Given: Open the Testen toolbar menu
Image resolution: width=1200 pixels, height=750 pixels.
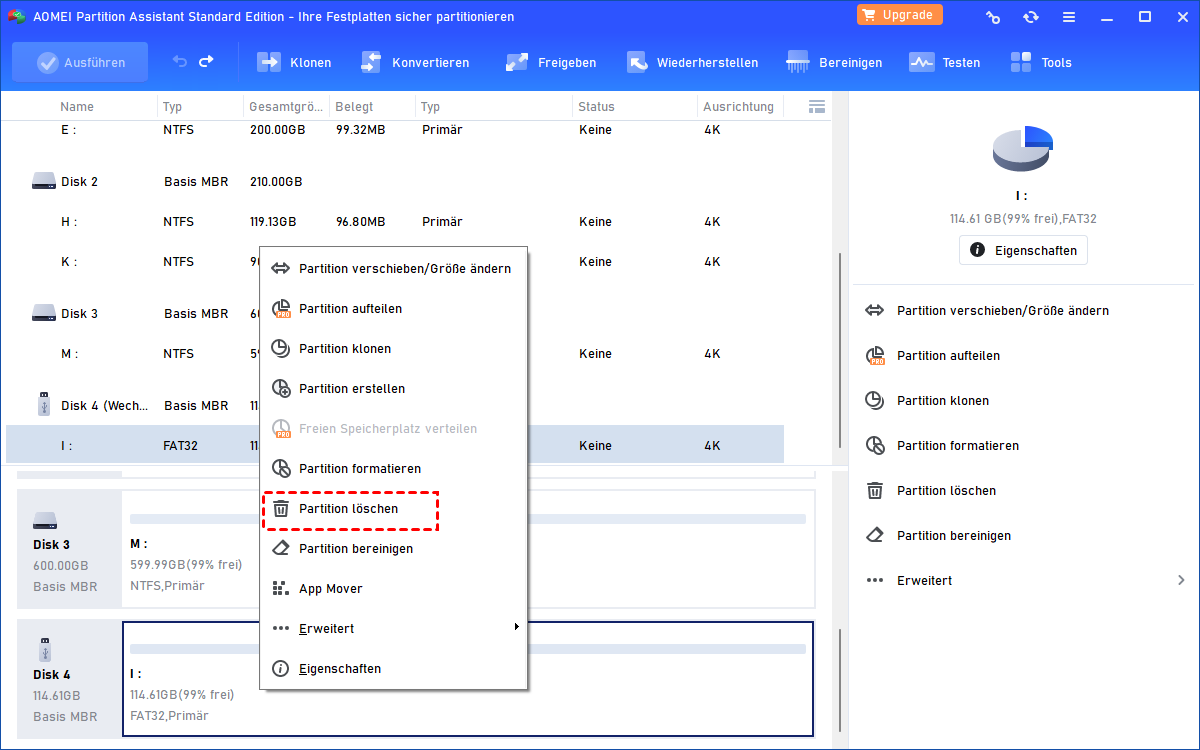Looking at the screenshot, I should 944,62.
